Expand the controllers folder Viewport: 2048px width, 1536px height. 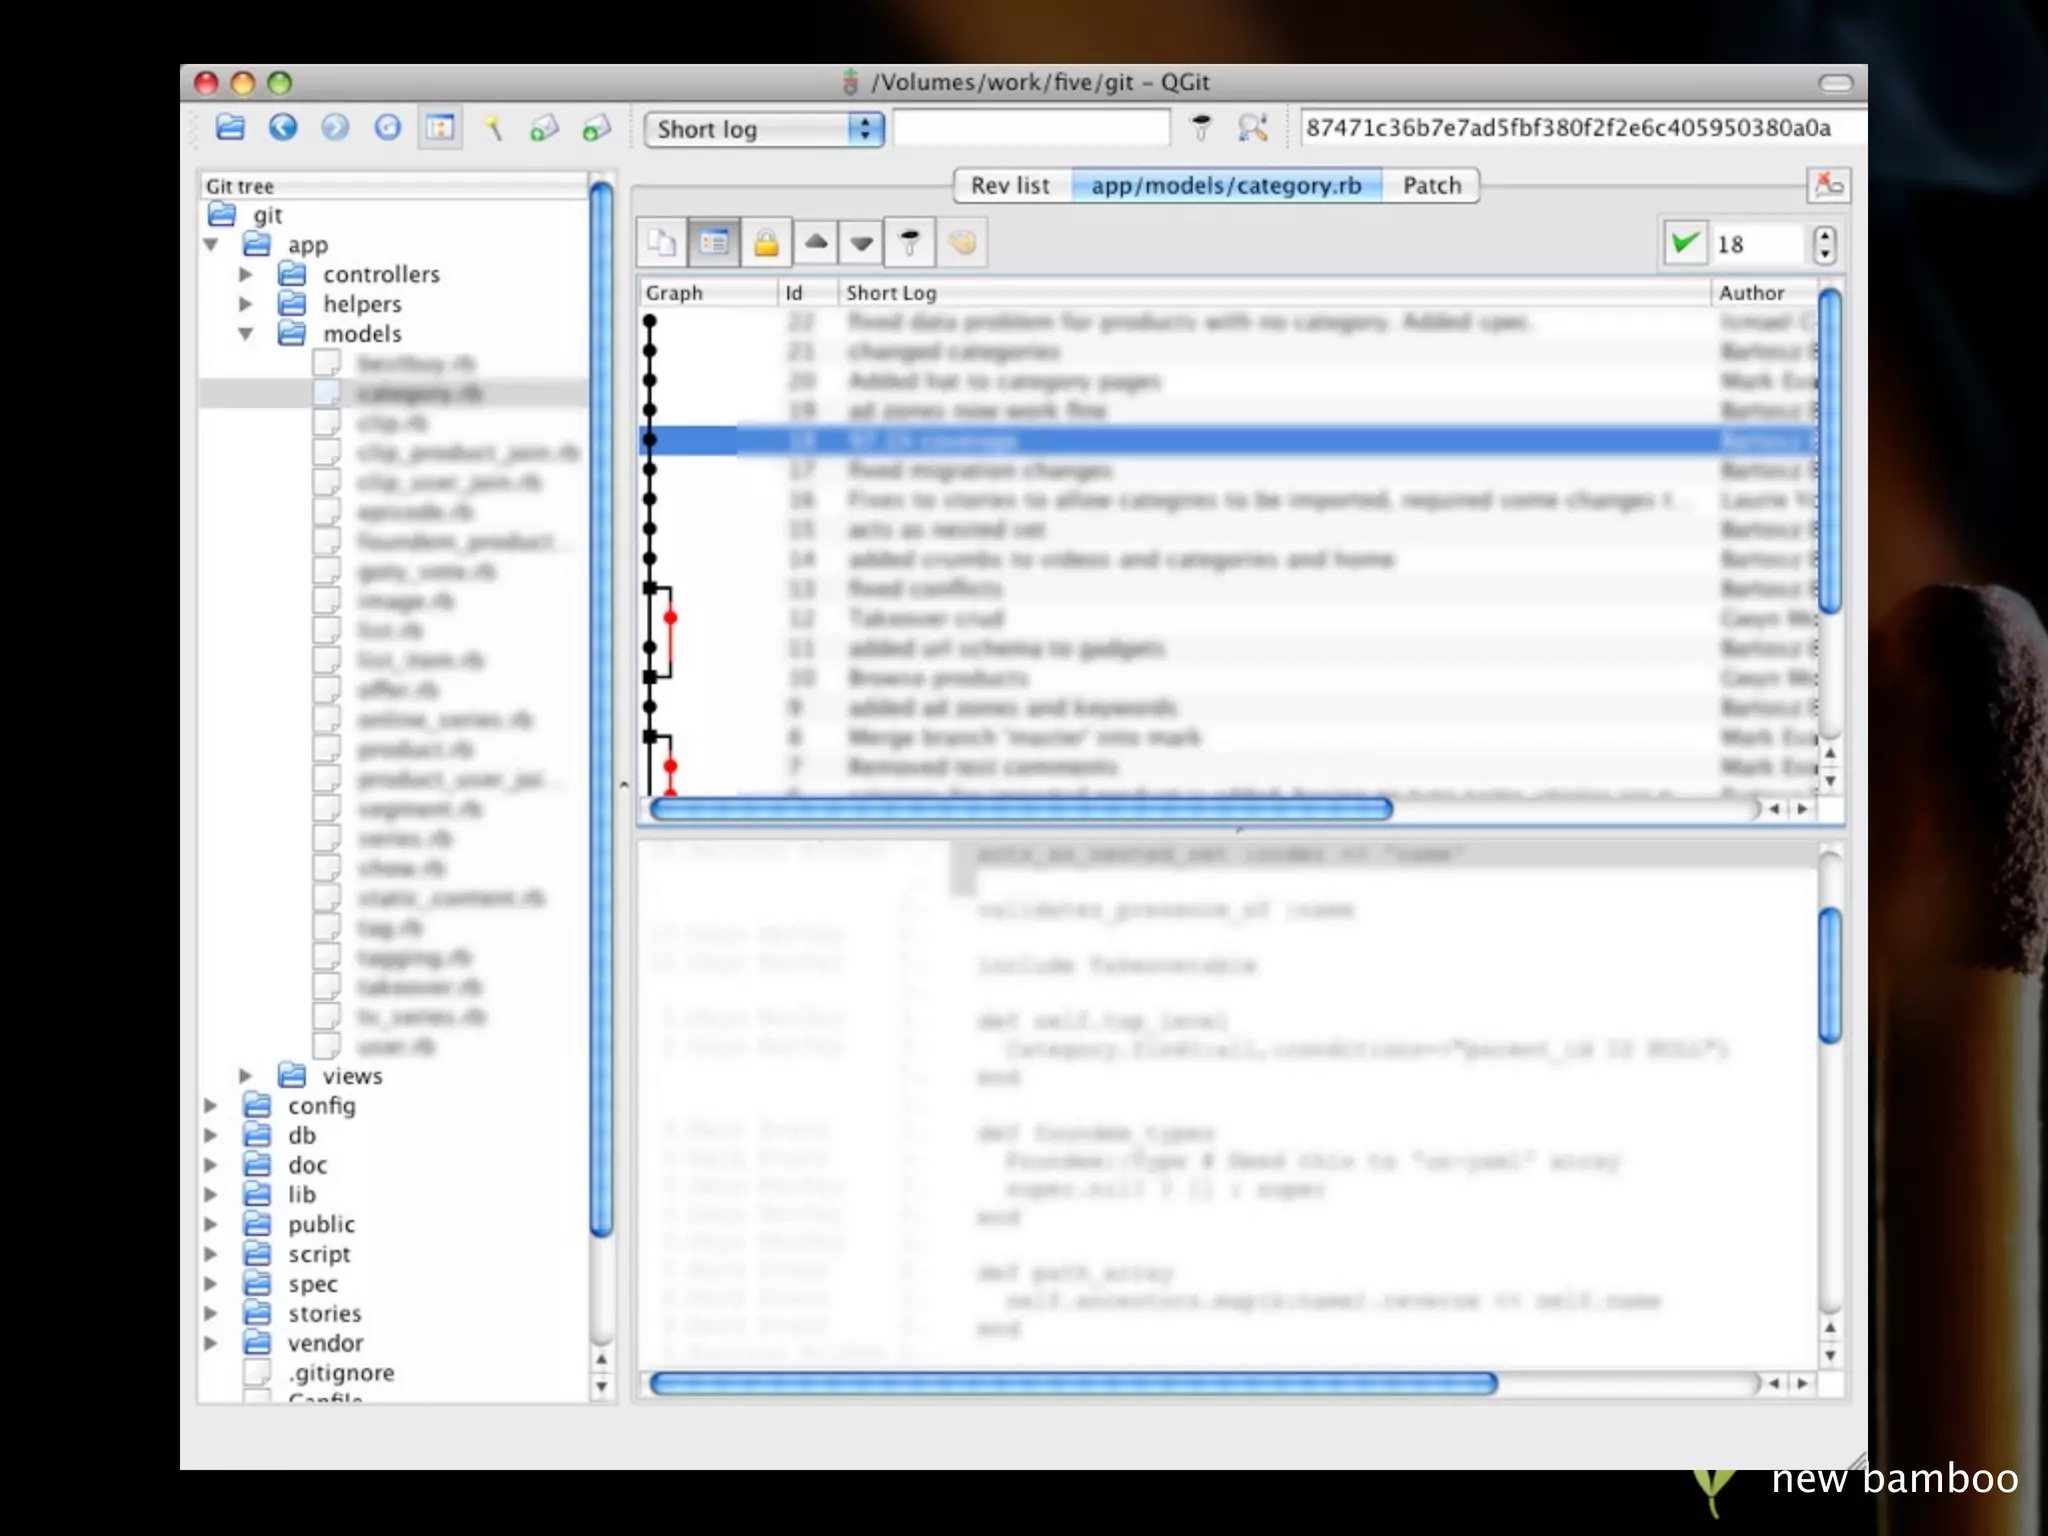[246, 274]
